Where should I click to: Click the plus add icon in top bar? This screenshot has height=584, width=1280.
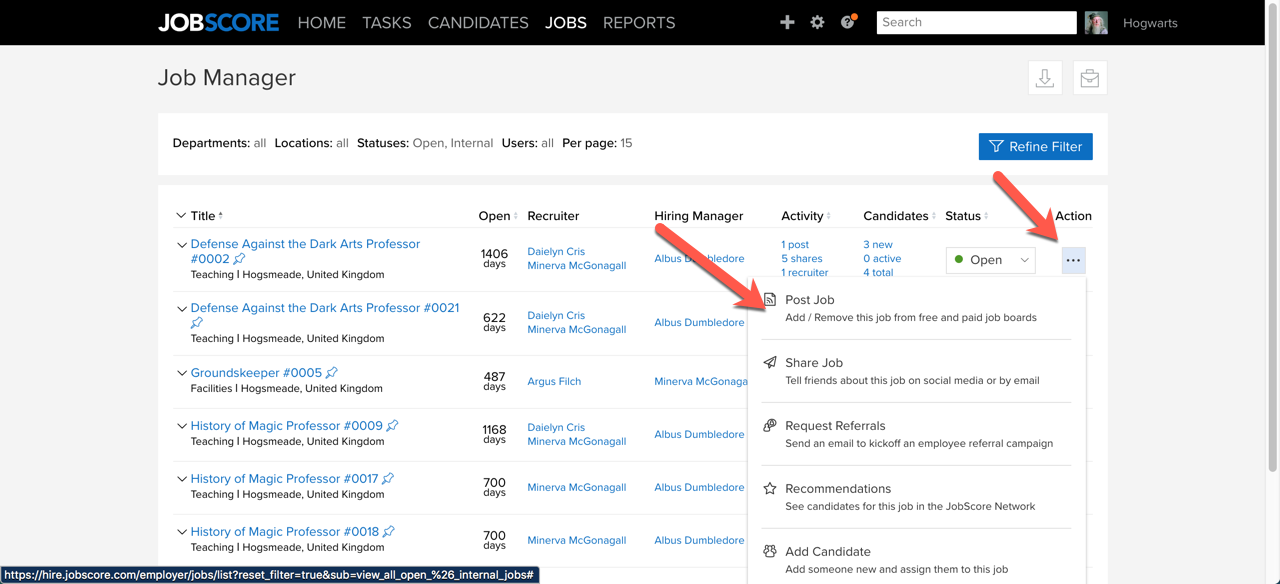pyautogui.click(x=787, y=22)
